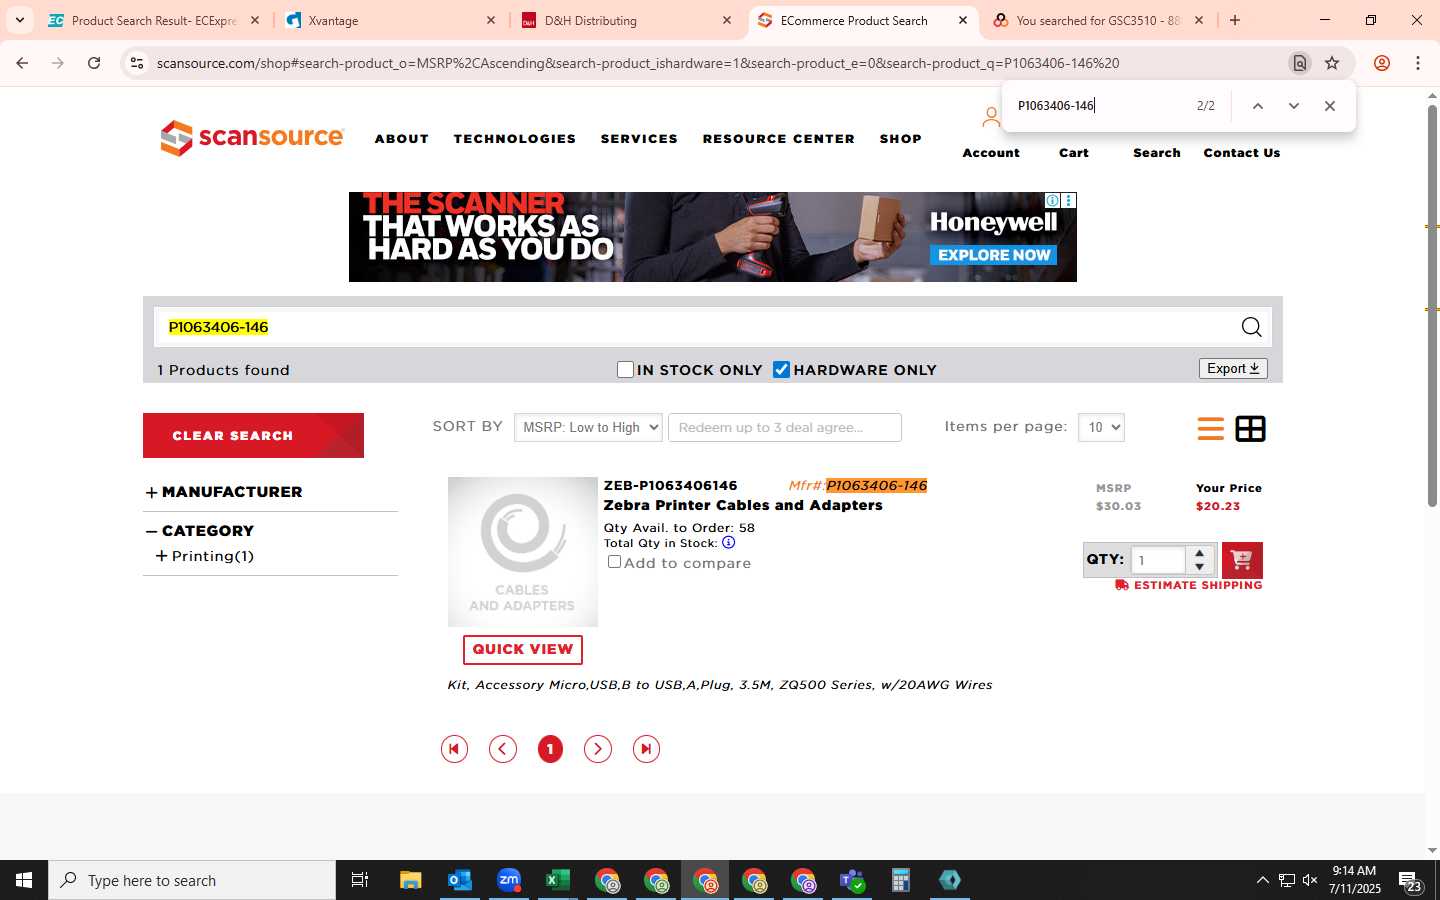Click the redeem deal agreement field
The width and height of the screenshot is (1440, 900).
tap(785, 427)
